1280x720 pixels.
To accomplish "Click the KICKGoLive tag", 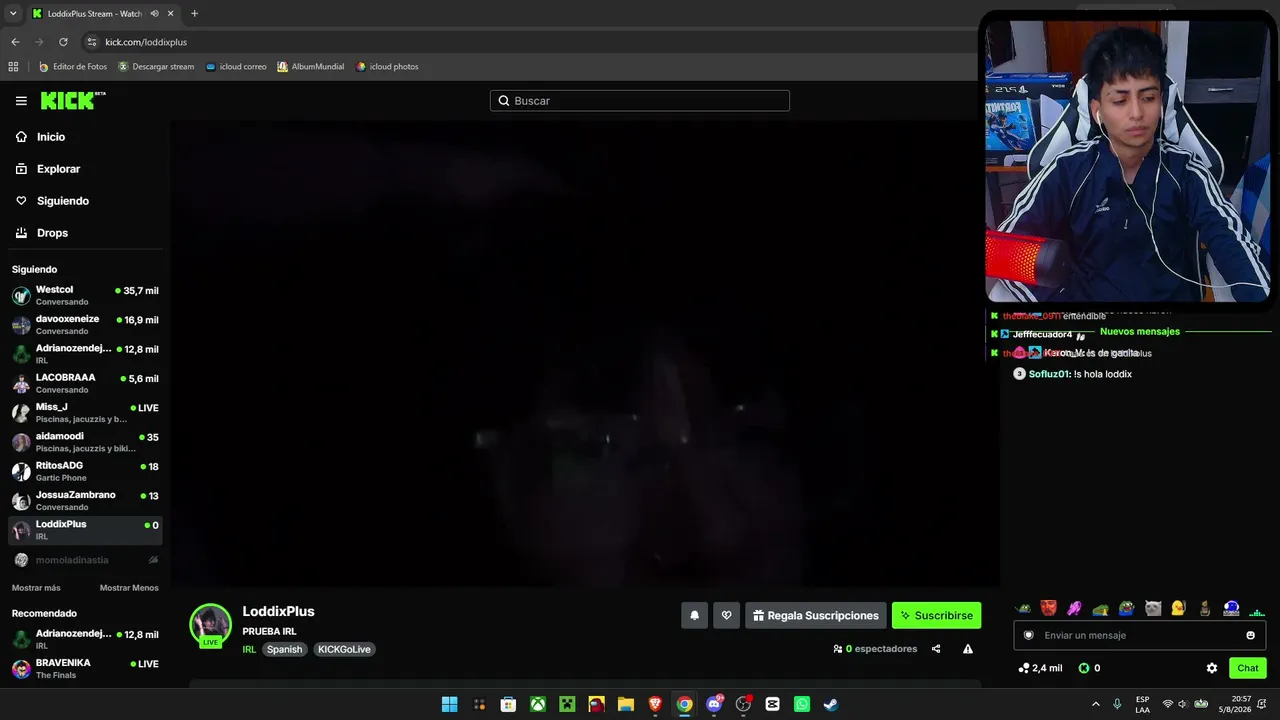I will pyautogui.click(x=344, y=649).
